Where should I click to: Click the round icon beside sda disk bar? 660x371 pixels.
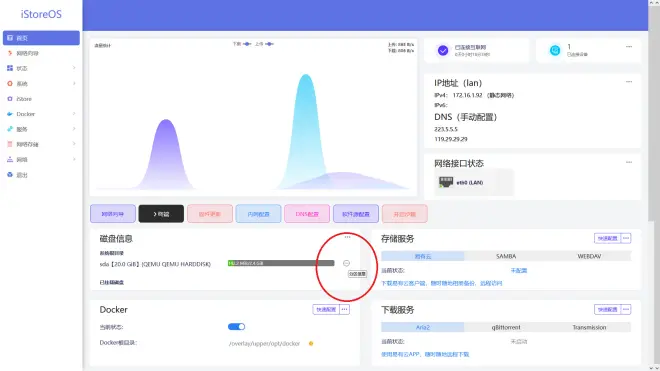pos(346,263)
